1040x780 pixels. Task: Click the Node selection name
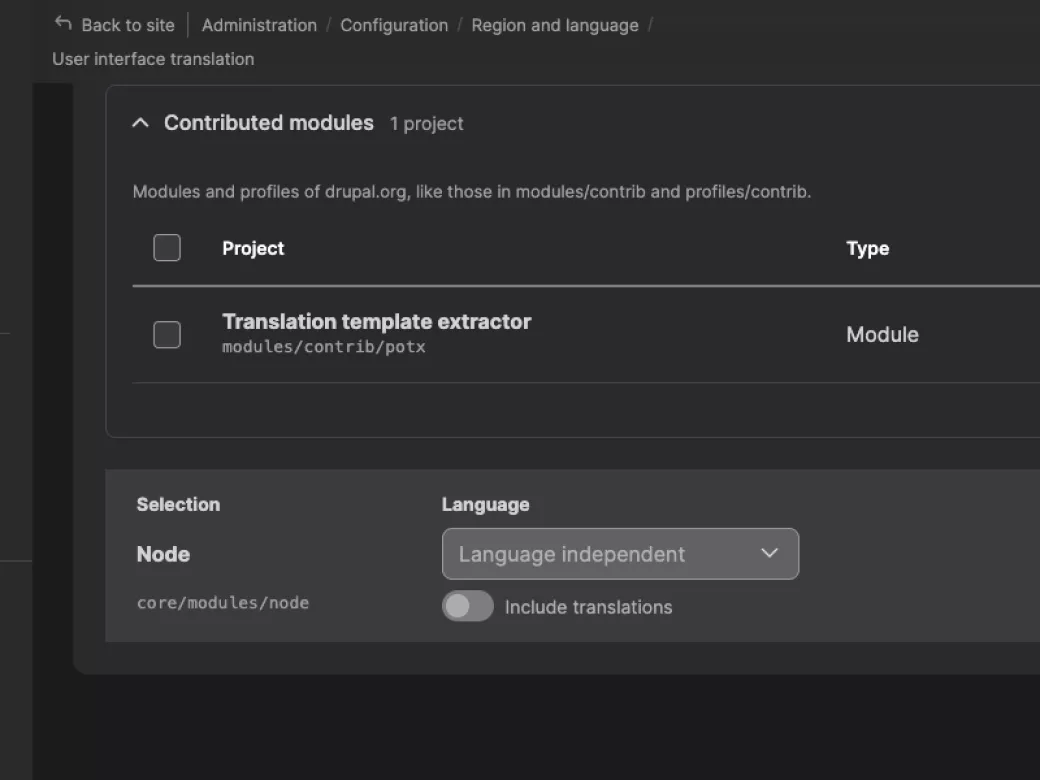[x=163, y=554]
